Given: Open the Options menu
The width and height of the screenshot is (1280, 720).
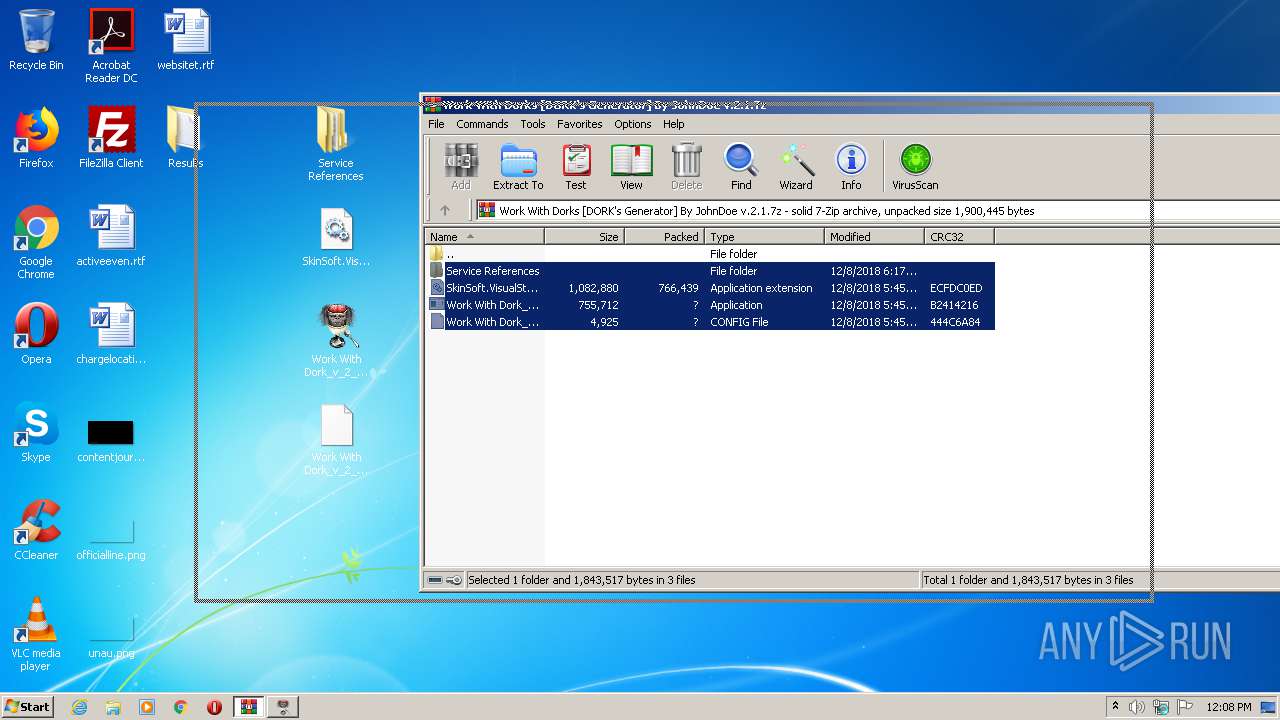Looking at the screenshot, I should pyautogui.click(x=633, y=124).
